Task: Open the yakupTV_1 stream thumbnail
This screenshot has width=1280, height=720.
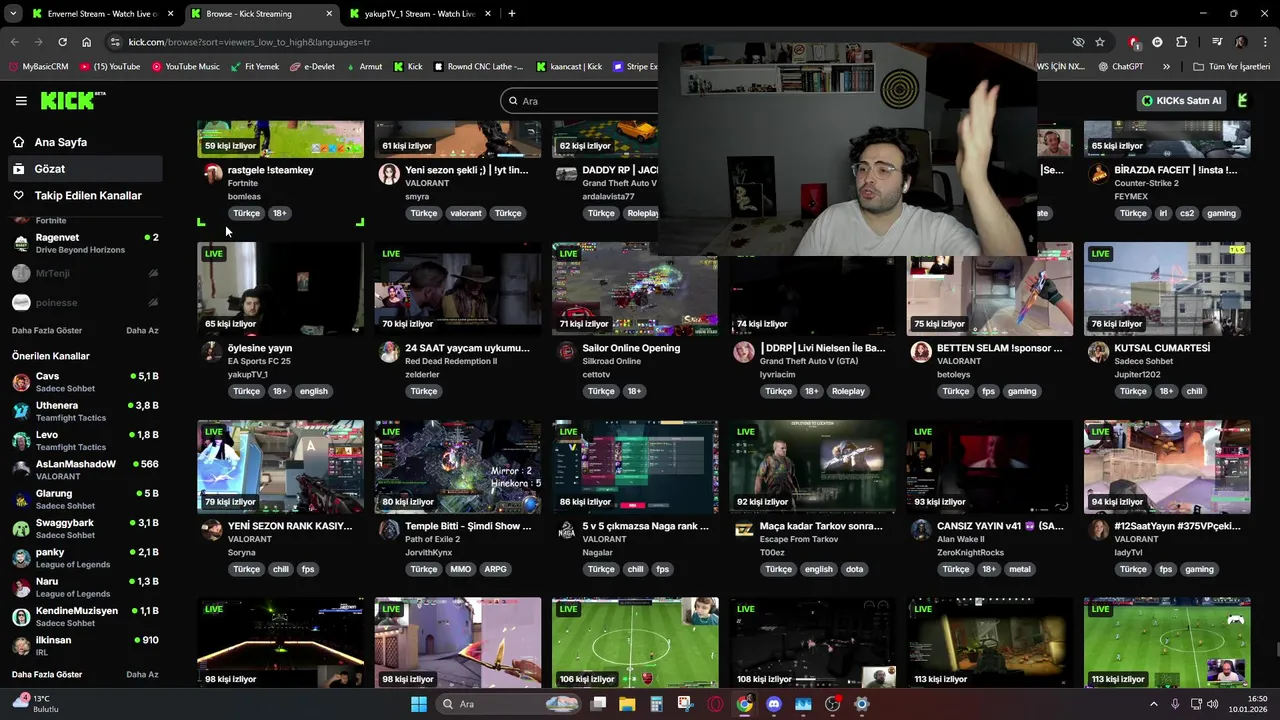Action: [x=281, y=288]
